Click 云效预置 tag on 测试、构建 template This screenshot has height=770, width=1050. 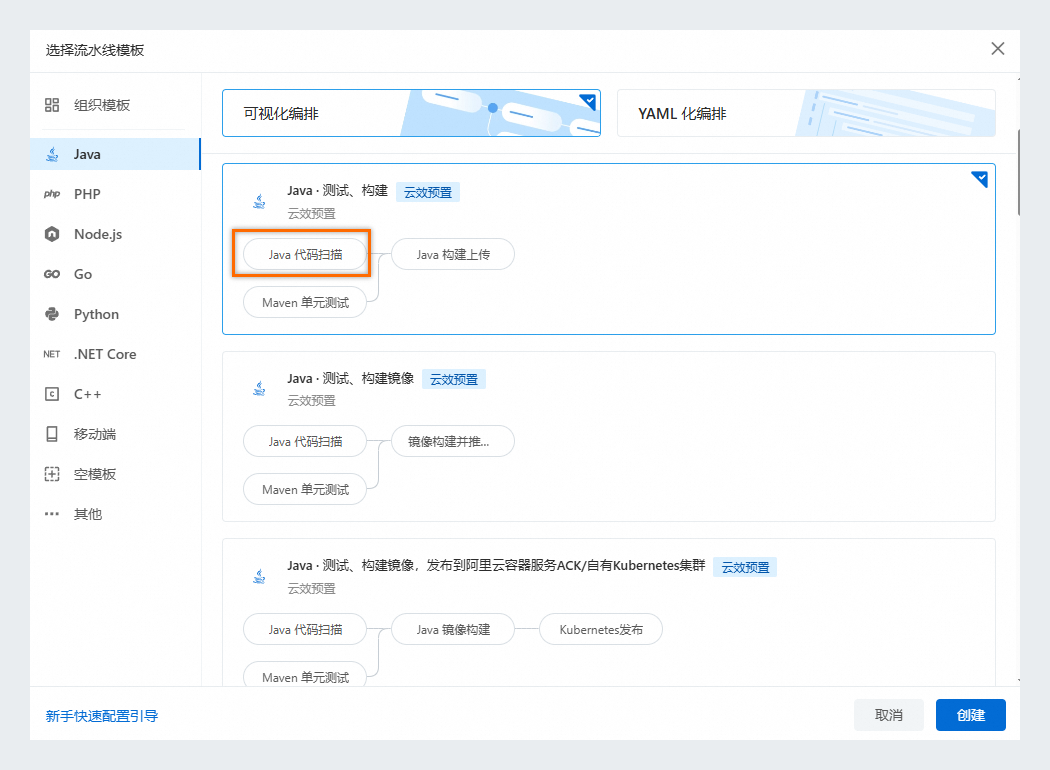pyautogui.click(x=428, y=193)
